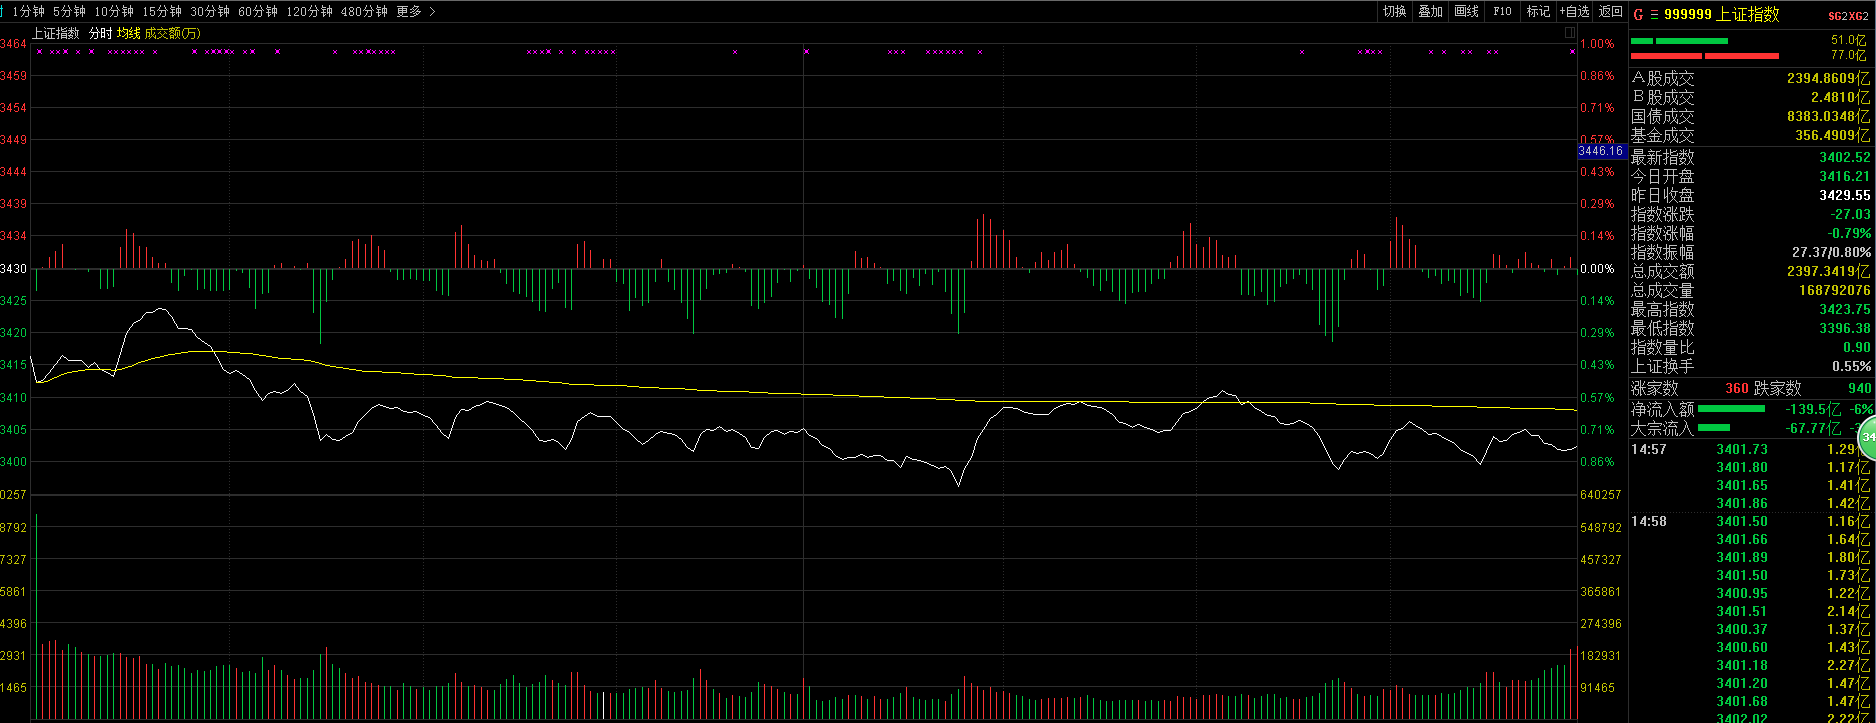Switch to 120分钟 period
Viewport: 1876px width, 723px height.
pos(309,12)
